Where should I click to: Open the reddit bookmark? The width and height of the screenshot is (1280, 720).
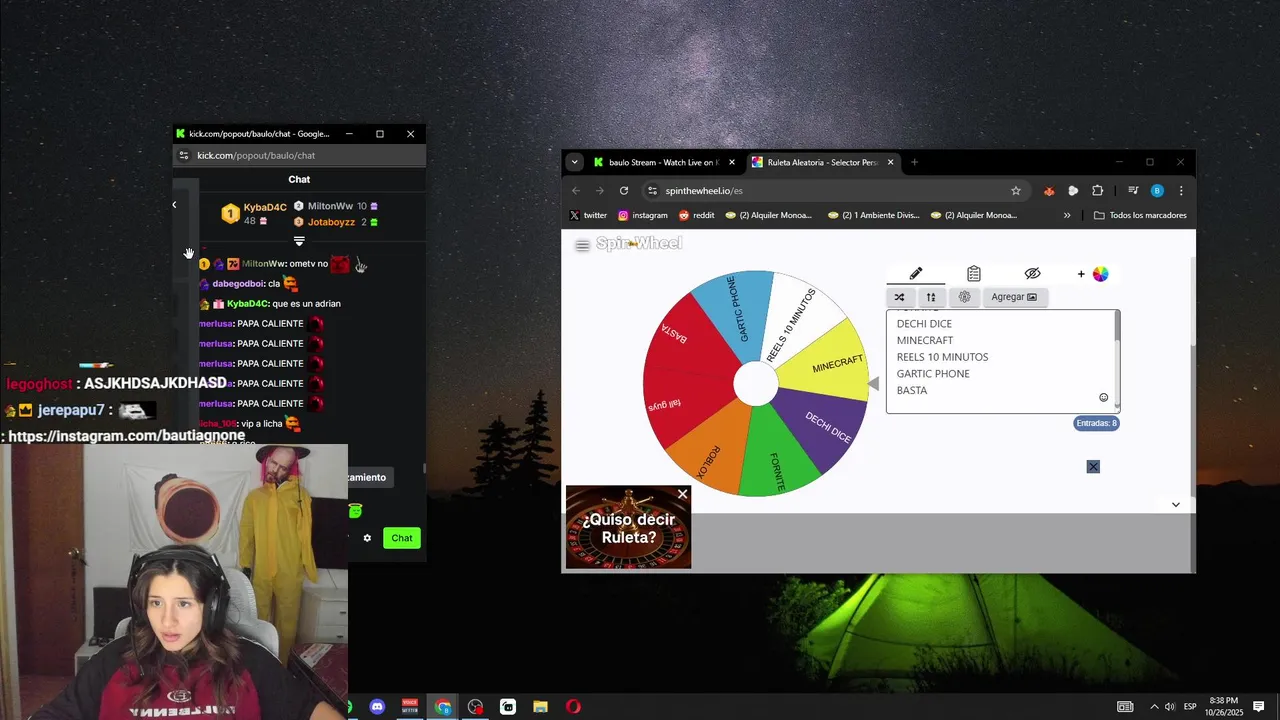[x=696, y=215]
